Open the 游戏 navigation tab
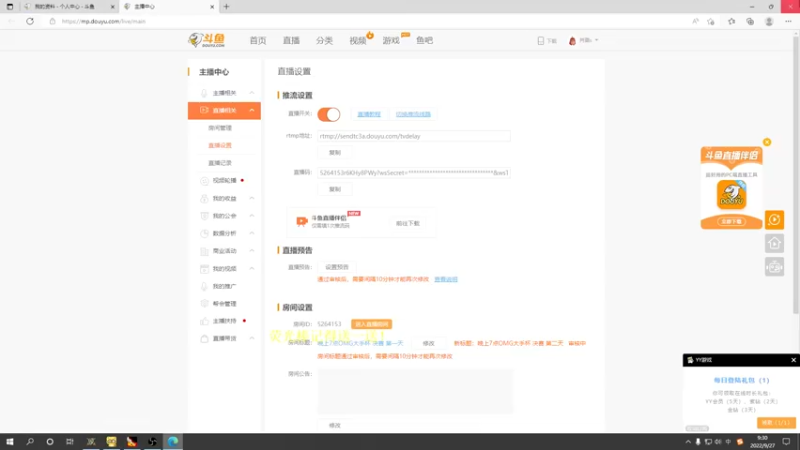The width and height of the screenshot is (800, 450). pyautogui.click(x=391, y=40)
